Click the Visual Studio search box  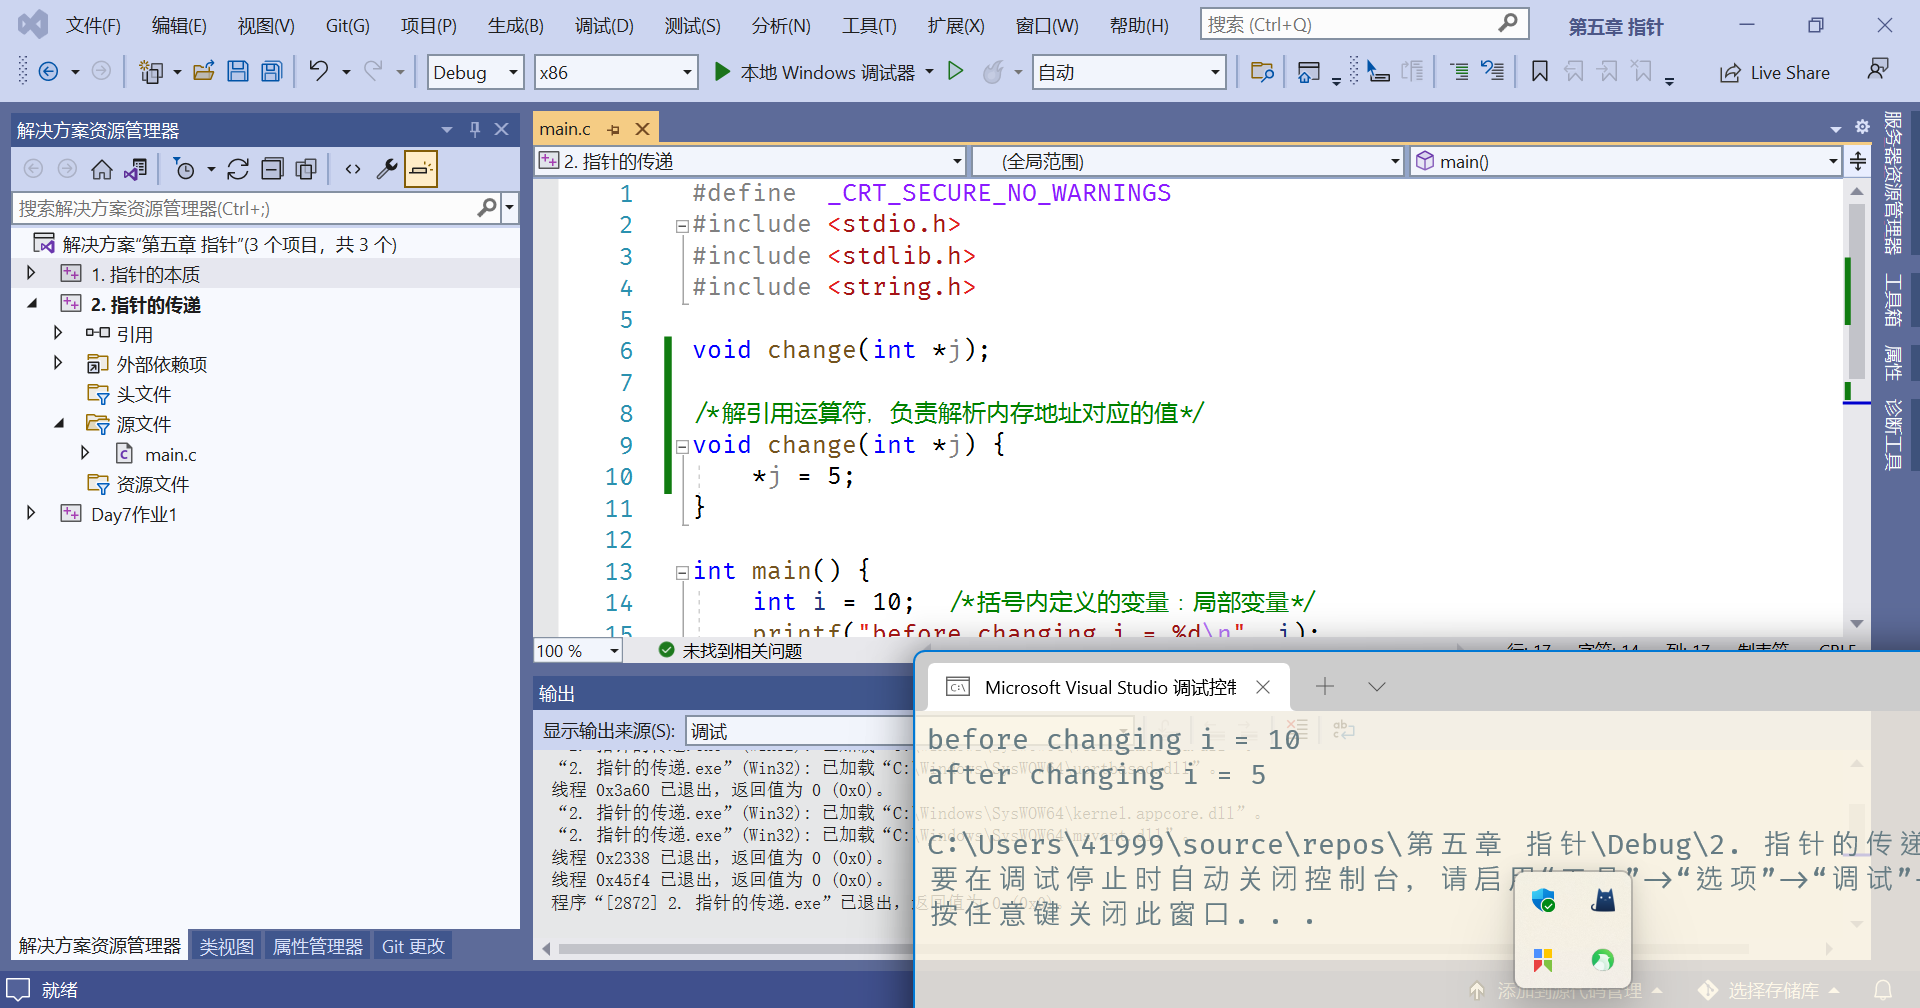[1364, 24]
